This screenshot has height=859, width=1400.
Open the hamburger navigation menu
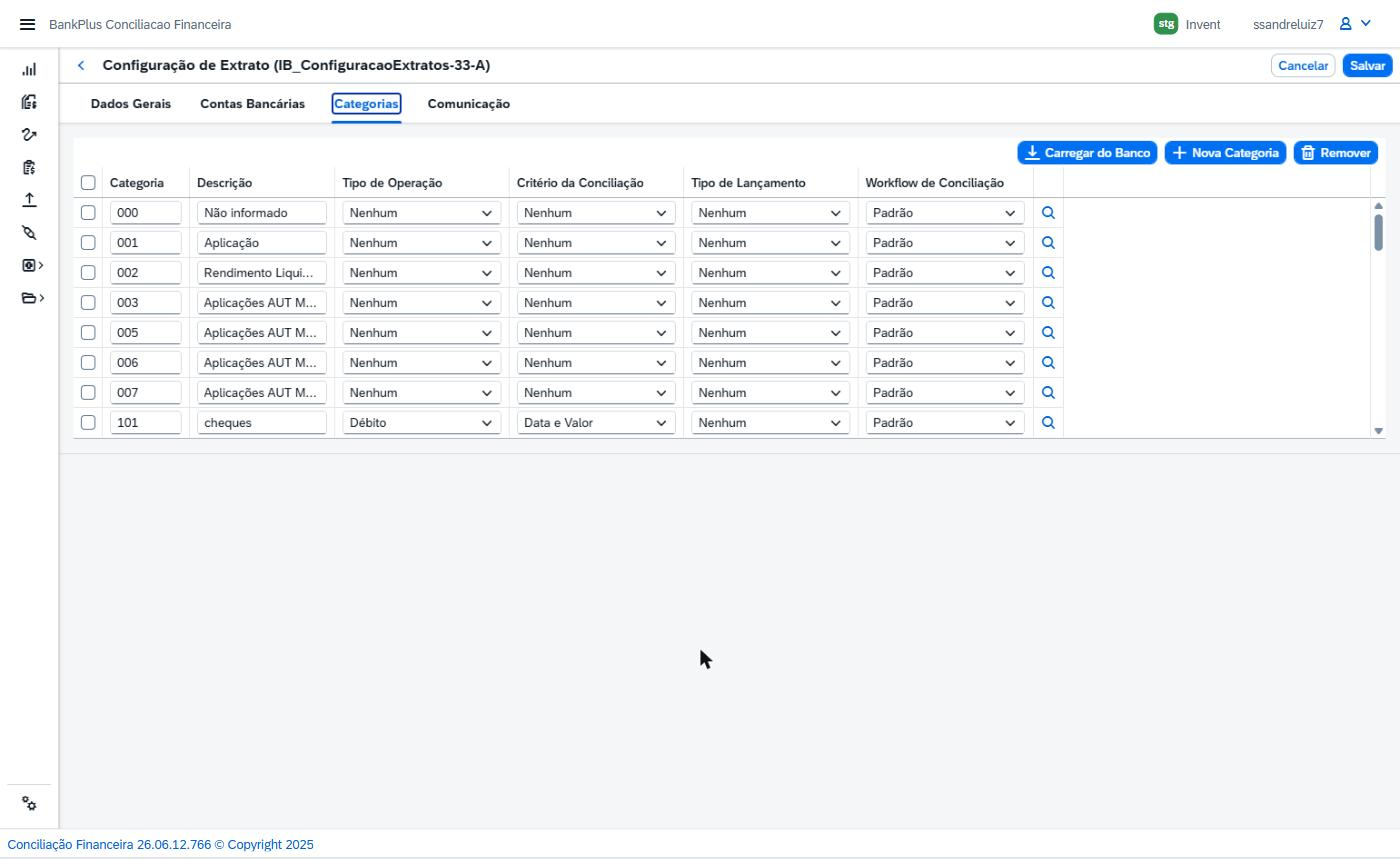click(27, 24)
